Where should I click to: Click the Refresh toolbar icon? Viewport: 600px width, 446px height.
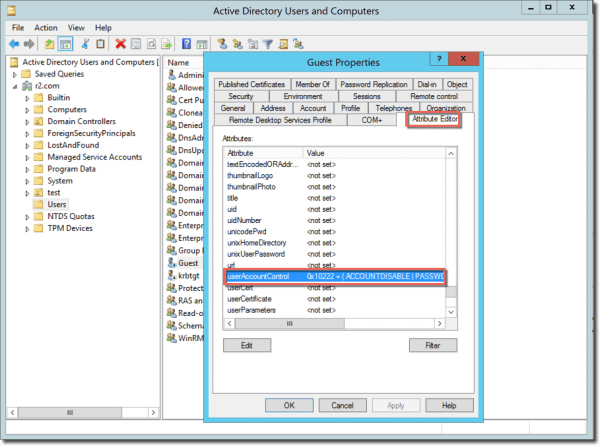152,44
